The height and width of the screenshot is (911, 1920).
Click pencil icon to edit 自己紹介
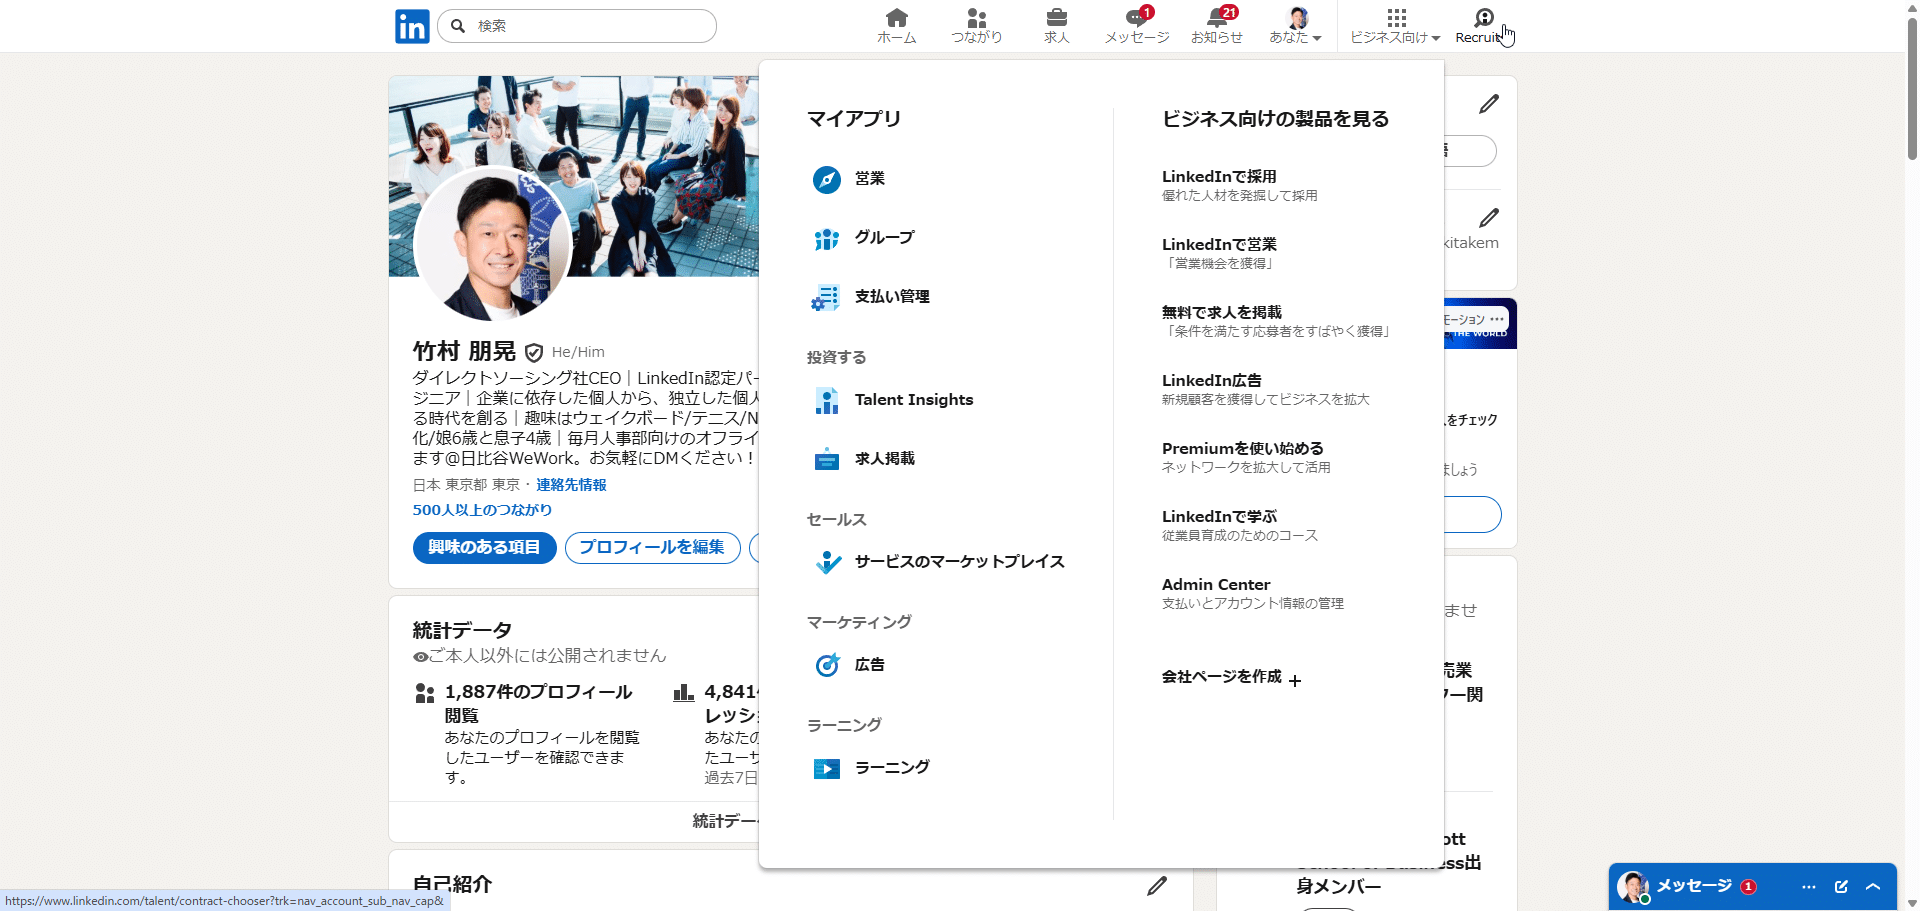[x=1157, y=885]
